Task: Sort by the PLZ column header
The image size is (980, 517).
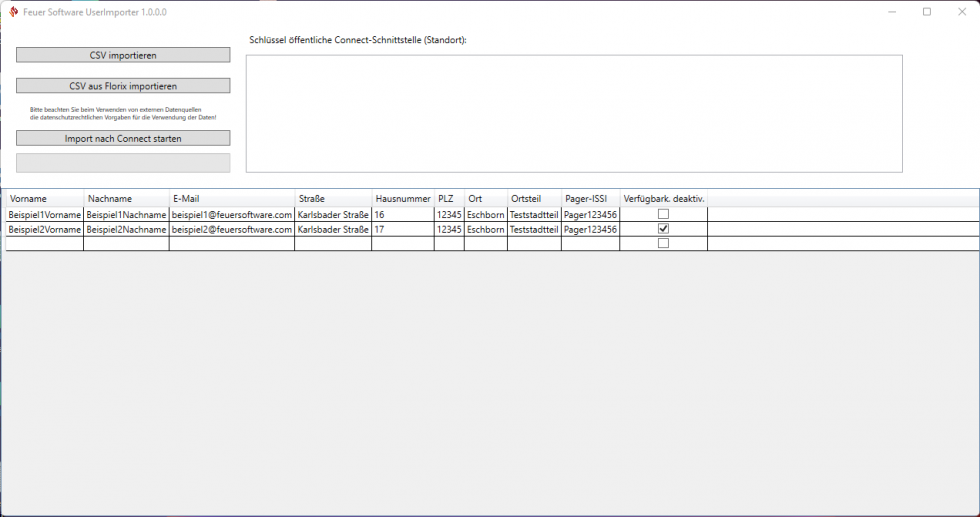Action: click(449, 199)
